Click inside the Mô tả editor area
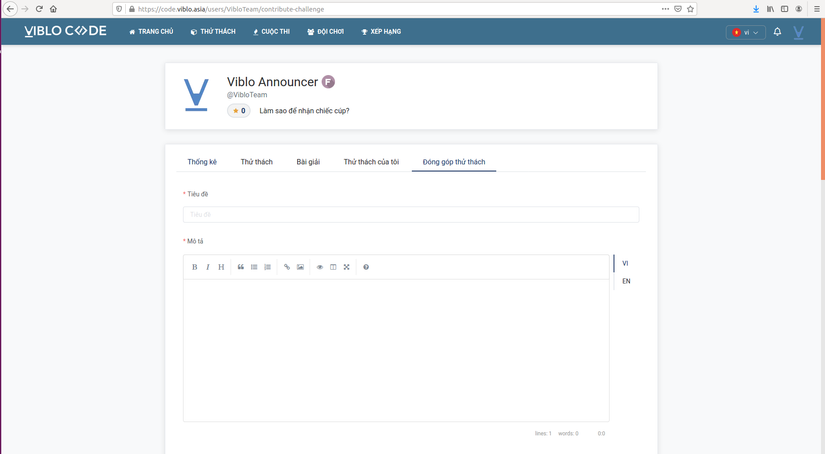The width and height of the screenshot is (825, 454). point(396,350)
